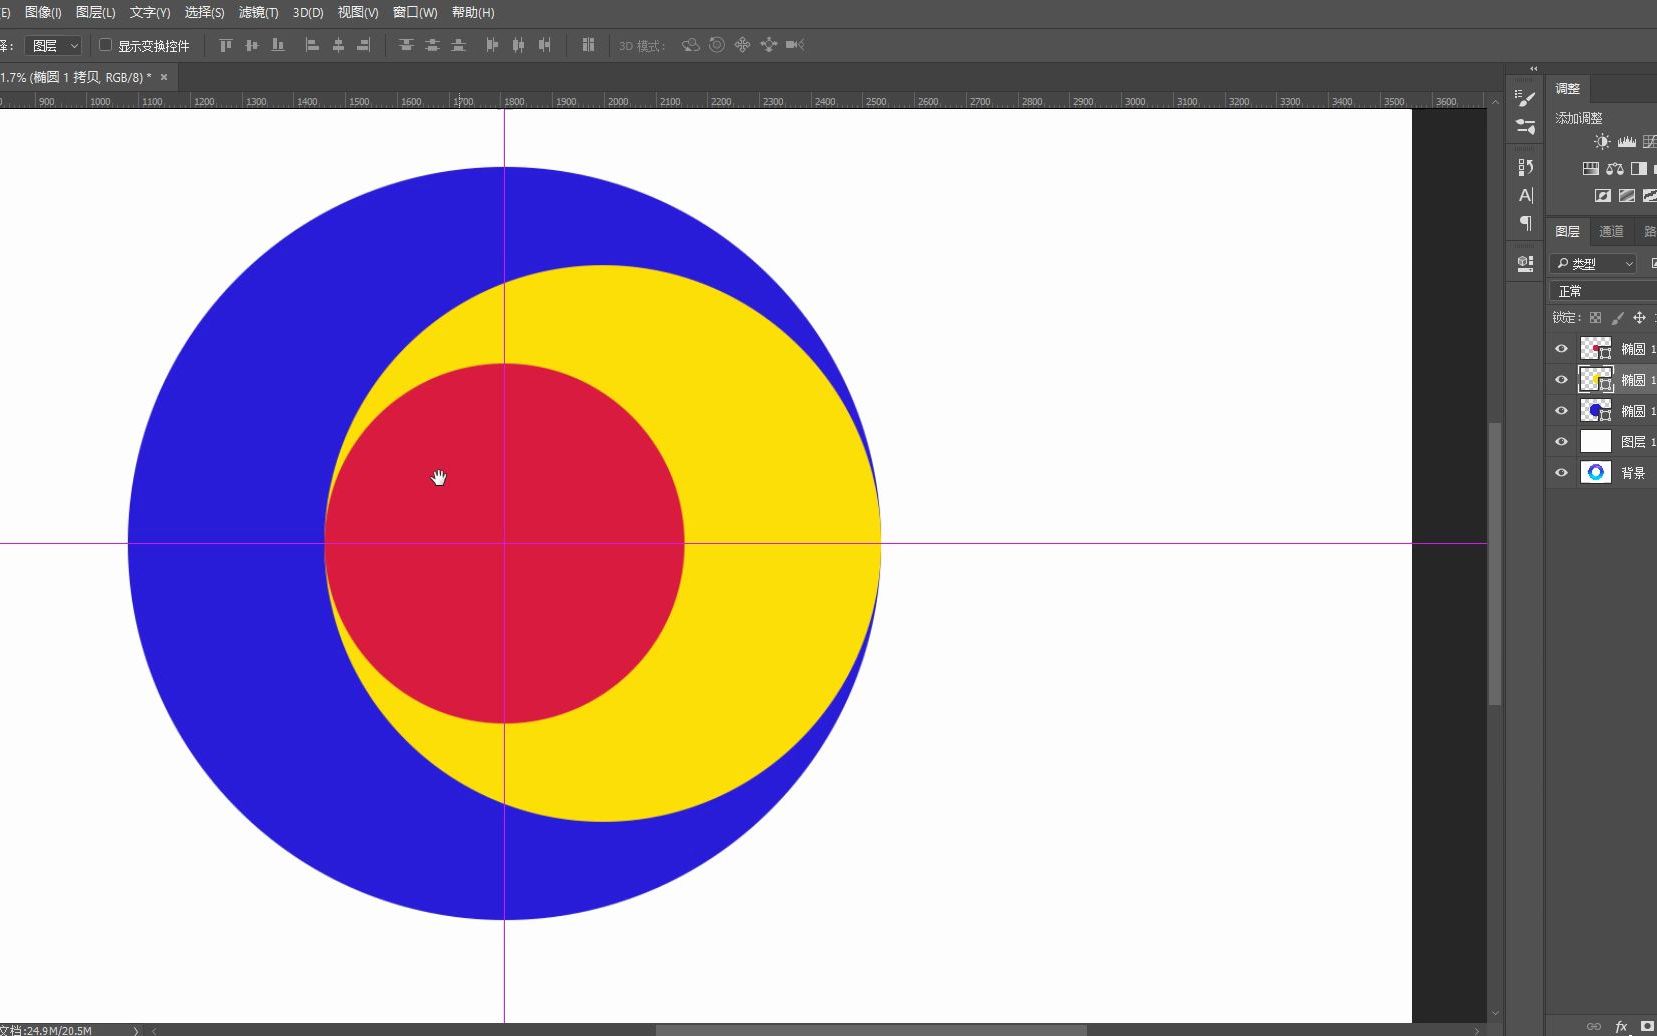Add a Levels adjustment
This screenshot has width=1657, height=1036.
(x=1627, y=142)
